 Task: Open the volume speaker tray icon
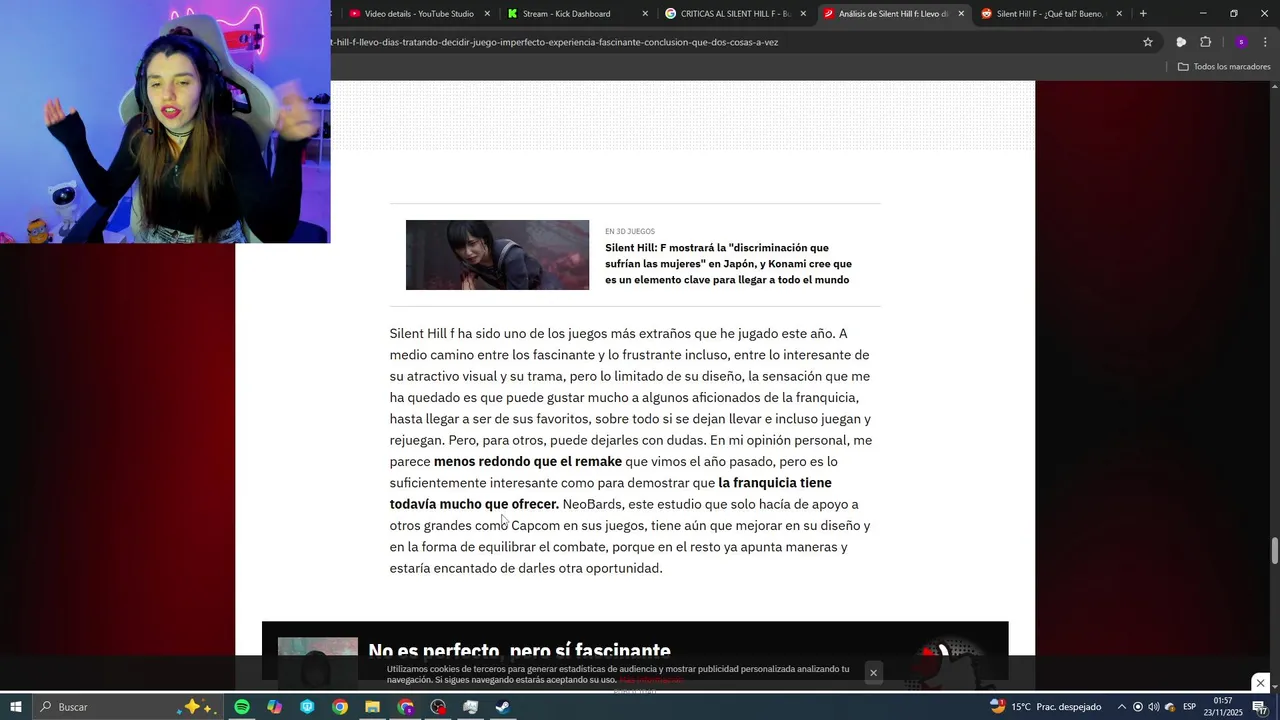click(x=1153, y=707)
